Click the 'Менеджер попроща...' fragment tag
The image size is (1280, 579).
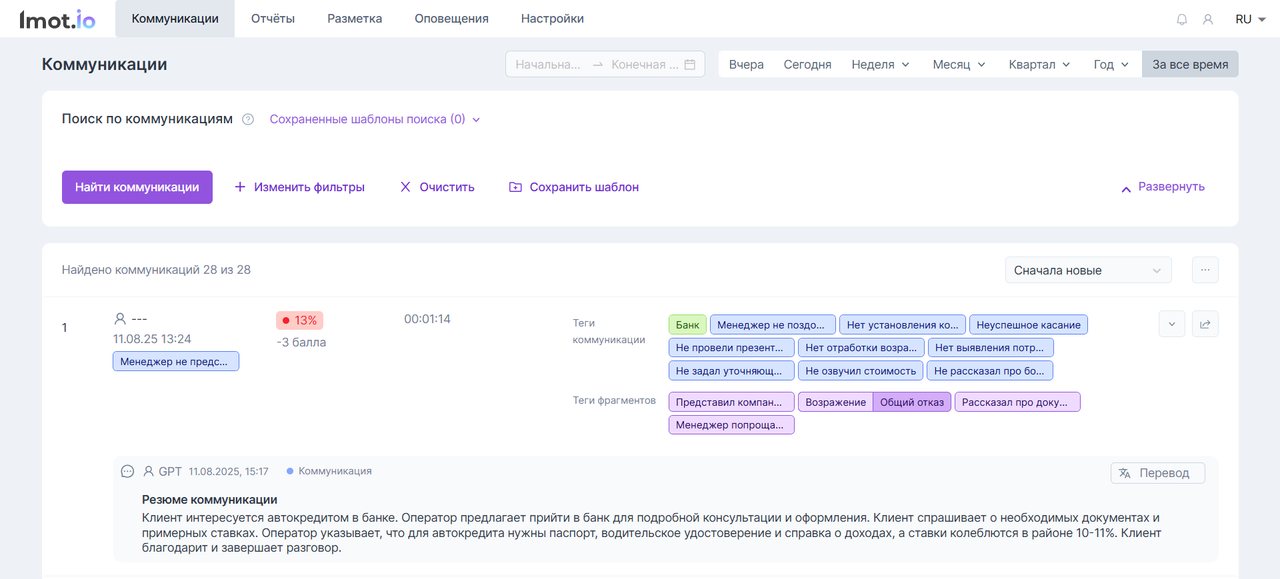(732, 425)
